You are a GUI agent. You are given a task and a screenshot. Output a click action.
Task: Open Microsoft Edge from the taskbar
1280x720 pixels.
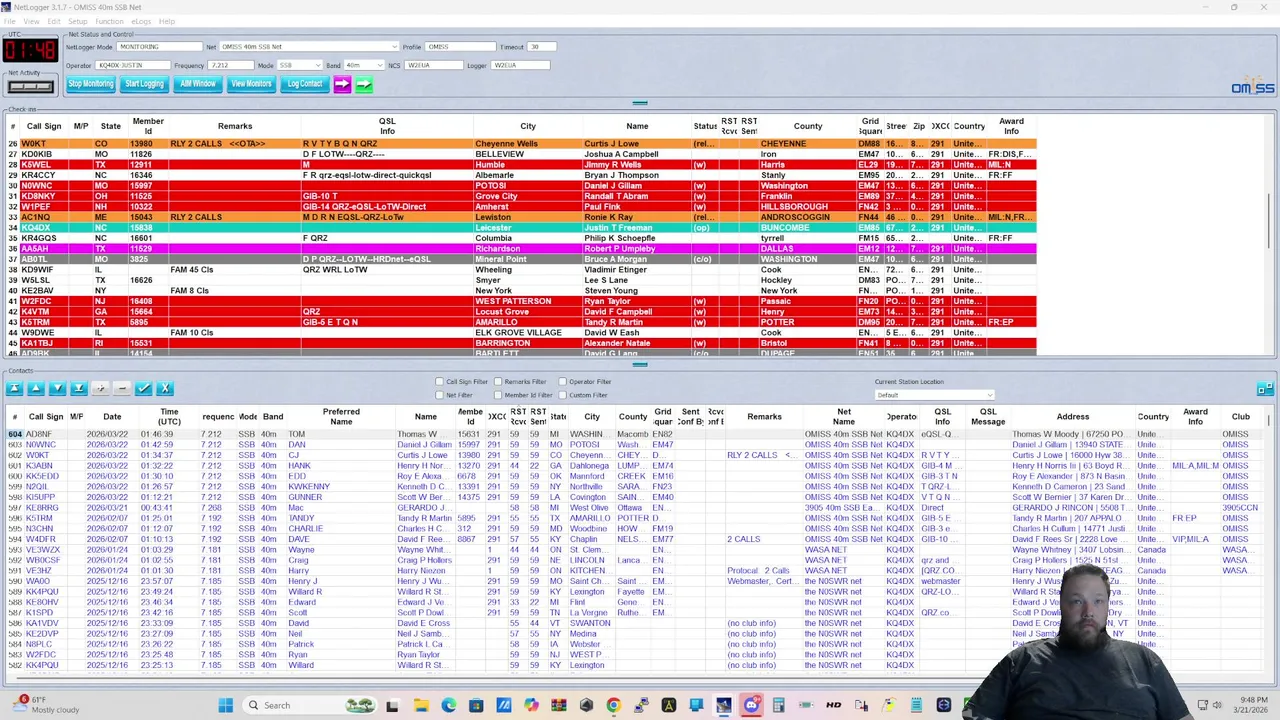(x=448, y=705)
